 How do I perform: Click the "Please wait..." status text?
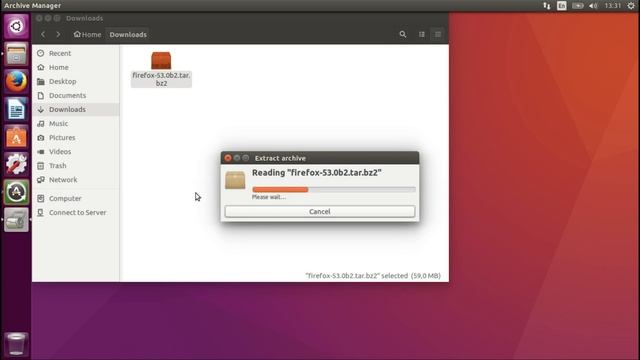(269, 197)
